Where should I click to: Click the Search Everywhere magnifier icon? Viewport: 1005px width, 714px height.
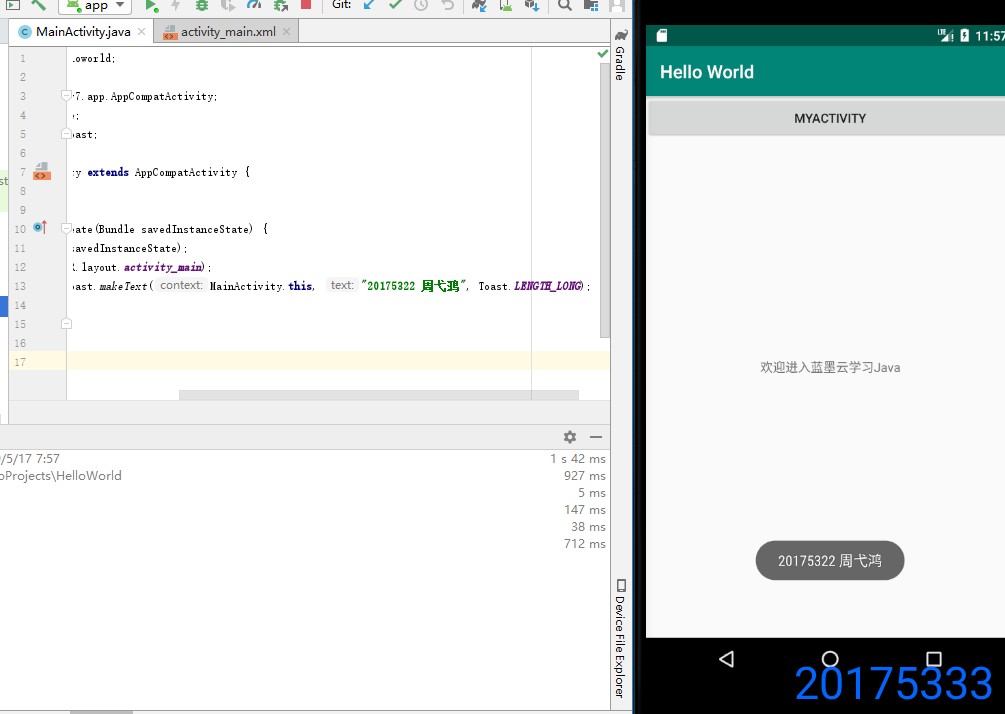(x=565, y=6)
